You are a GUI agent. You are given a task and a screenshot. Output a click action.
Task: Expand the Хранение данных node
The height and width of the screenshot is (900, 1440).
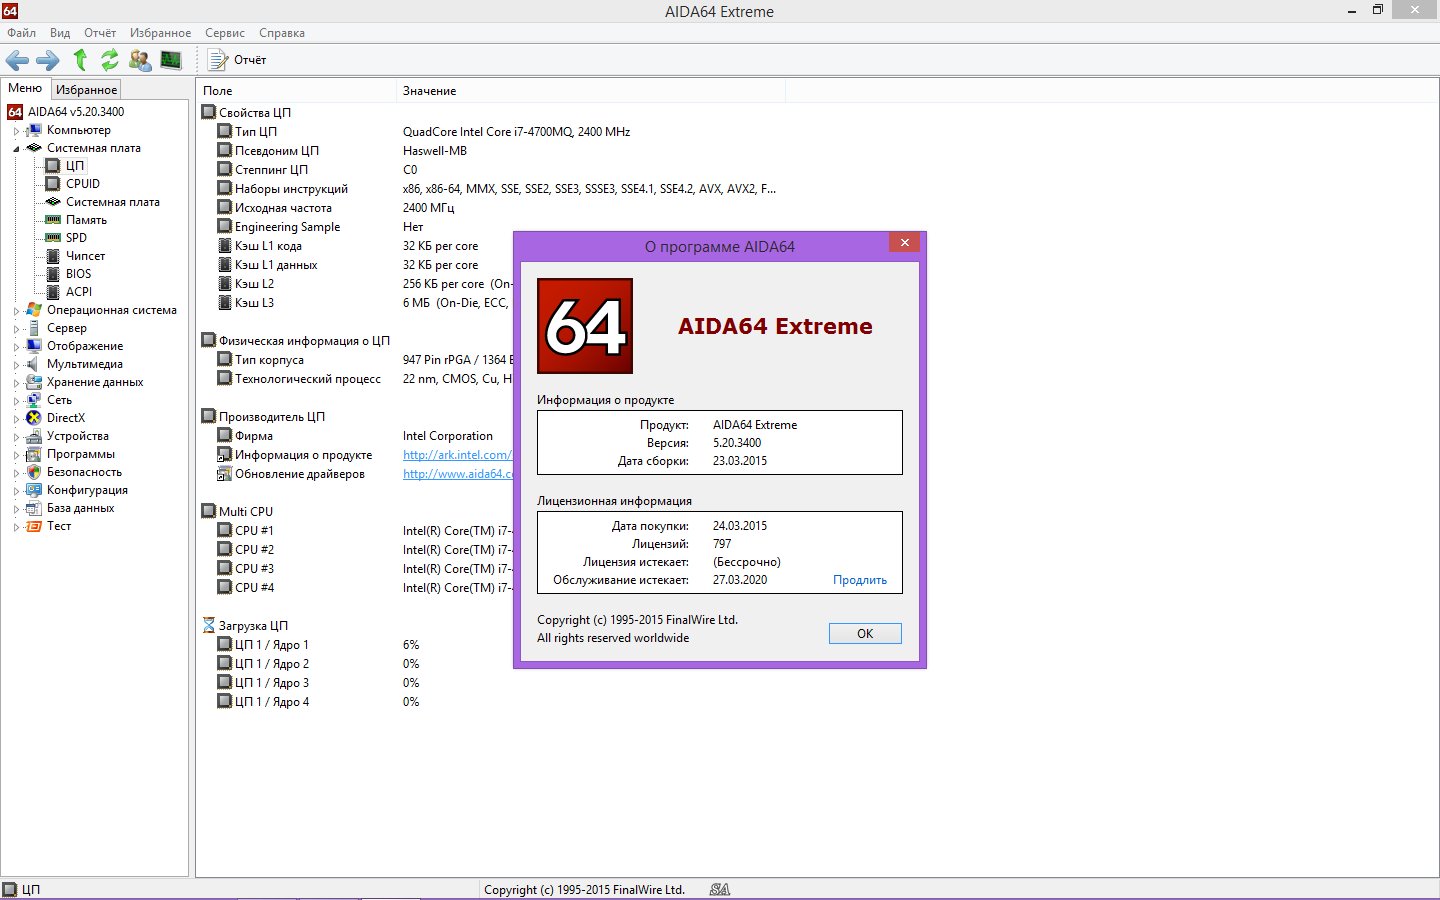(x=16, y=383)
